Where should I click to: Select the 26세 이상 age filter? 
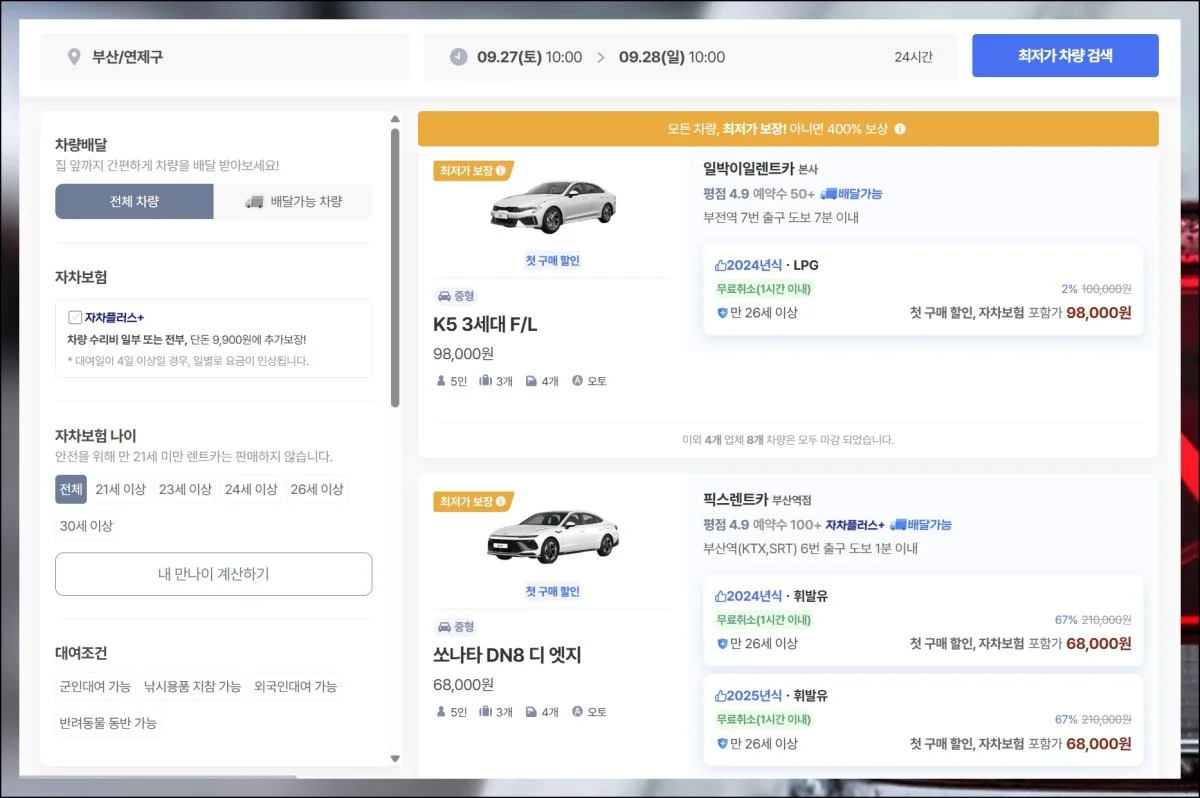(316, 490)
